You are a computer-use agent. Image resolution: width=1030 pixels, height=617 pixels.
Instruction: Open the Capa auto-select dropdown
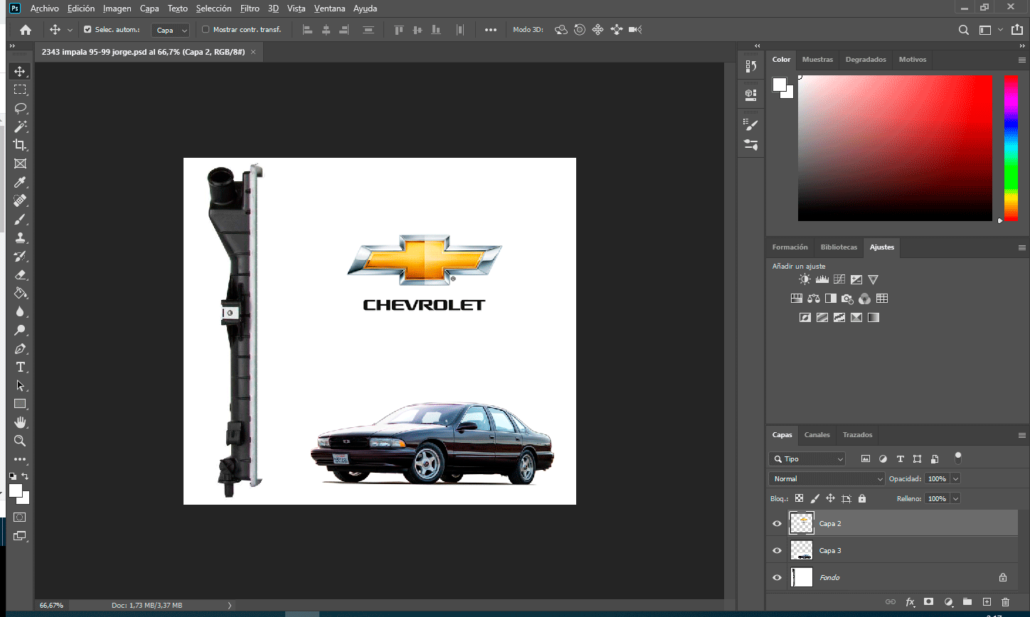171,30
